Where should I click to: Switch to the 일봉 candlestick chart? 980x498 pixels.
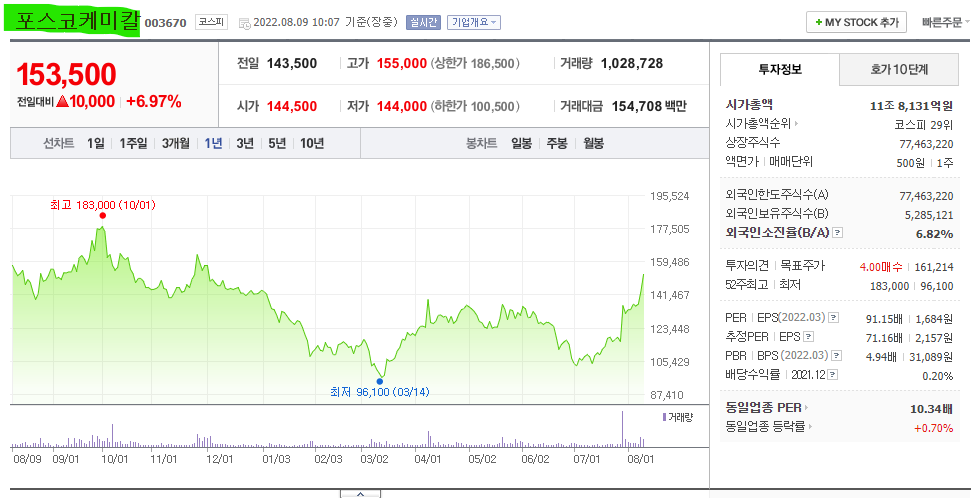point(521,144)
